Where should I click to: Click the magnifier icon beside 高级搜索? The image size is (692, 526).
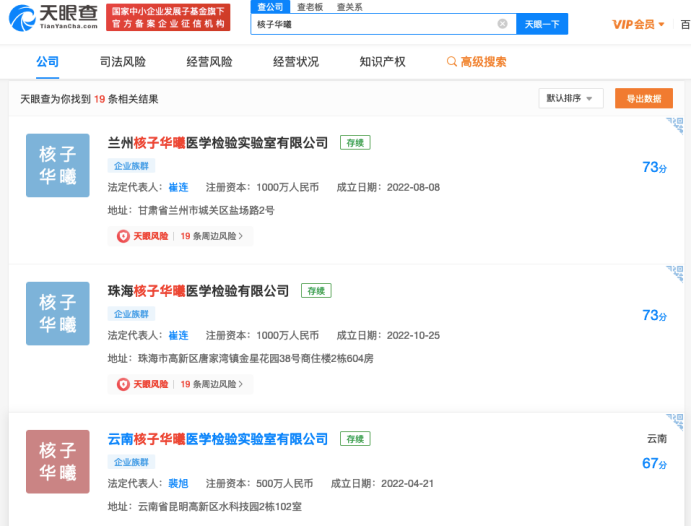click(x=452, y=62)
